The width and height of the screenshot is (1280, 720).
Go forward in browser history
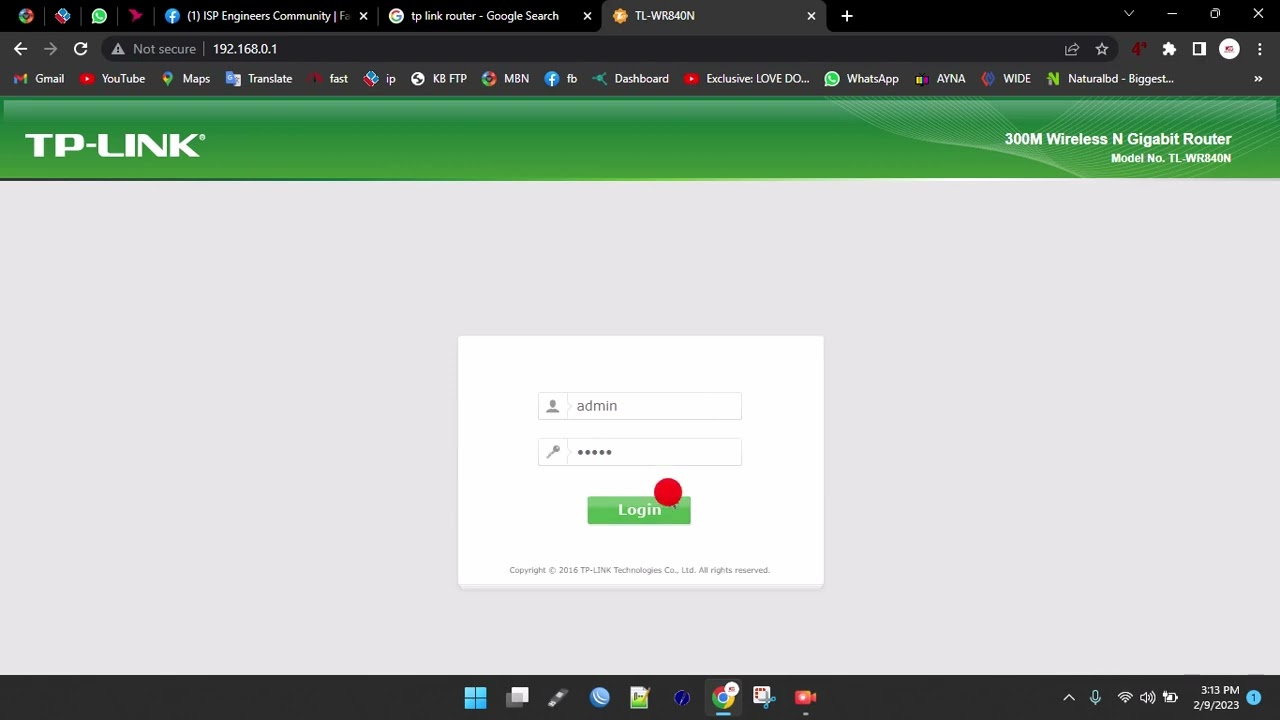click(x=50, y=49)
